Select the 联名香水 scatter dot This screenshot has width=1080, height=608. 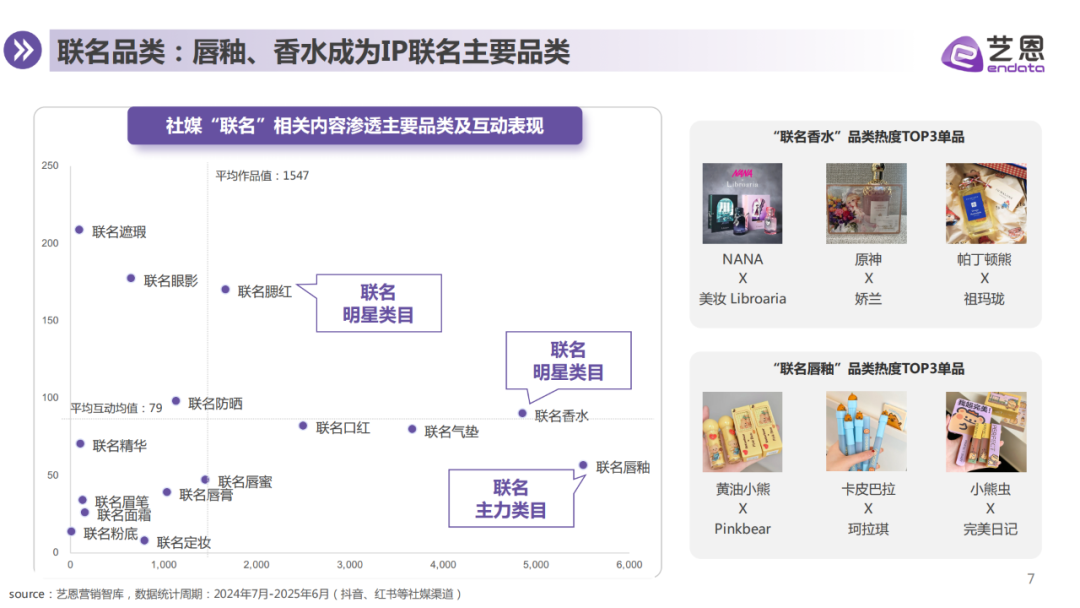(x=522, y=414)
